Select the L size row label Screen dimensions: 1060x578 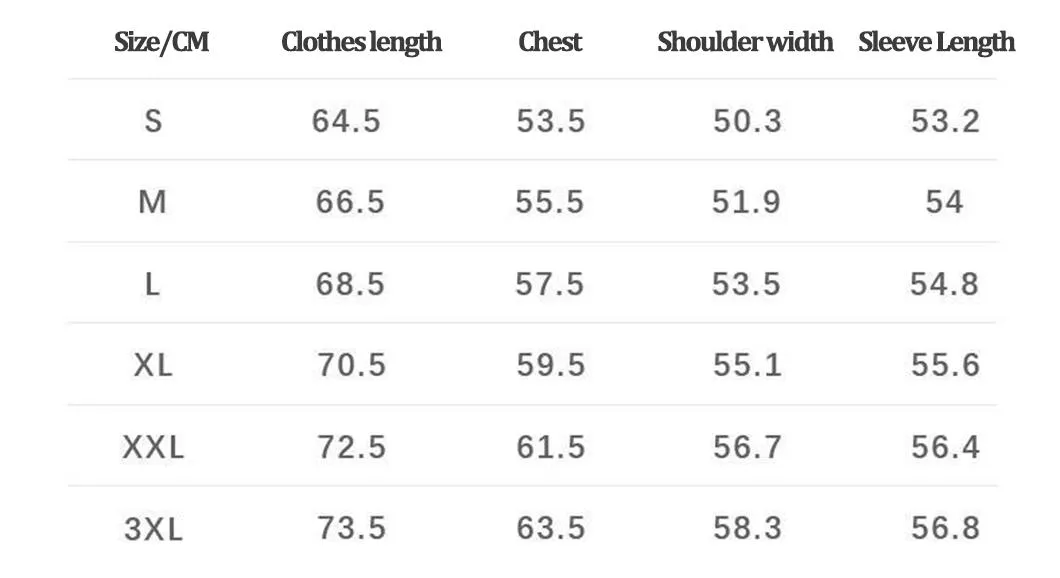152,285
